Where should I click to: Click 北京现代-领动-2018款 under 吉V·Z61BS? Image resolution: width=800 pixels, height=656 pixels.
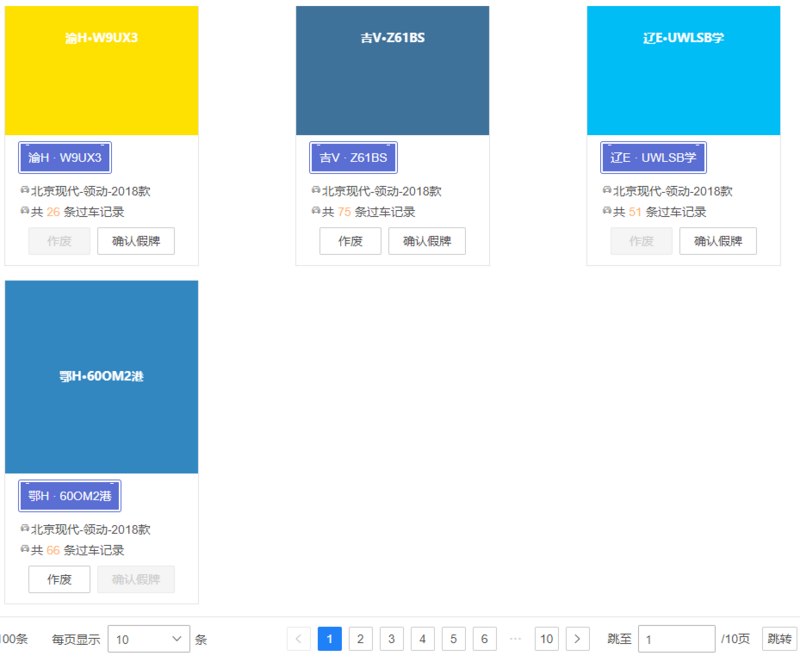pyautogui.click(x=382, y=191)
